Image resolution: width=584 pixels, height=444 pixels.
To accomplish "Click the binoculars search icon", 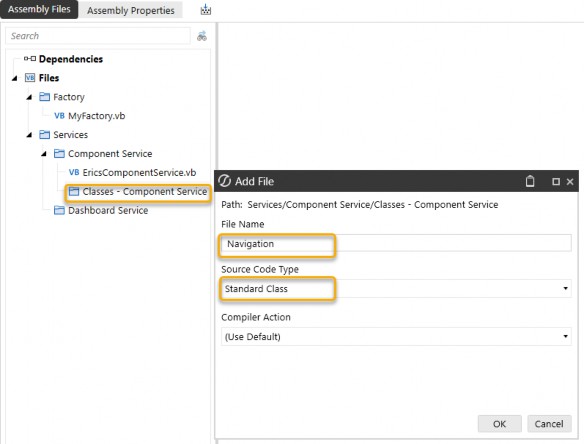I will coord(202,36).
